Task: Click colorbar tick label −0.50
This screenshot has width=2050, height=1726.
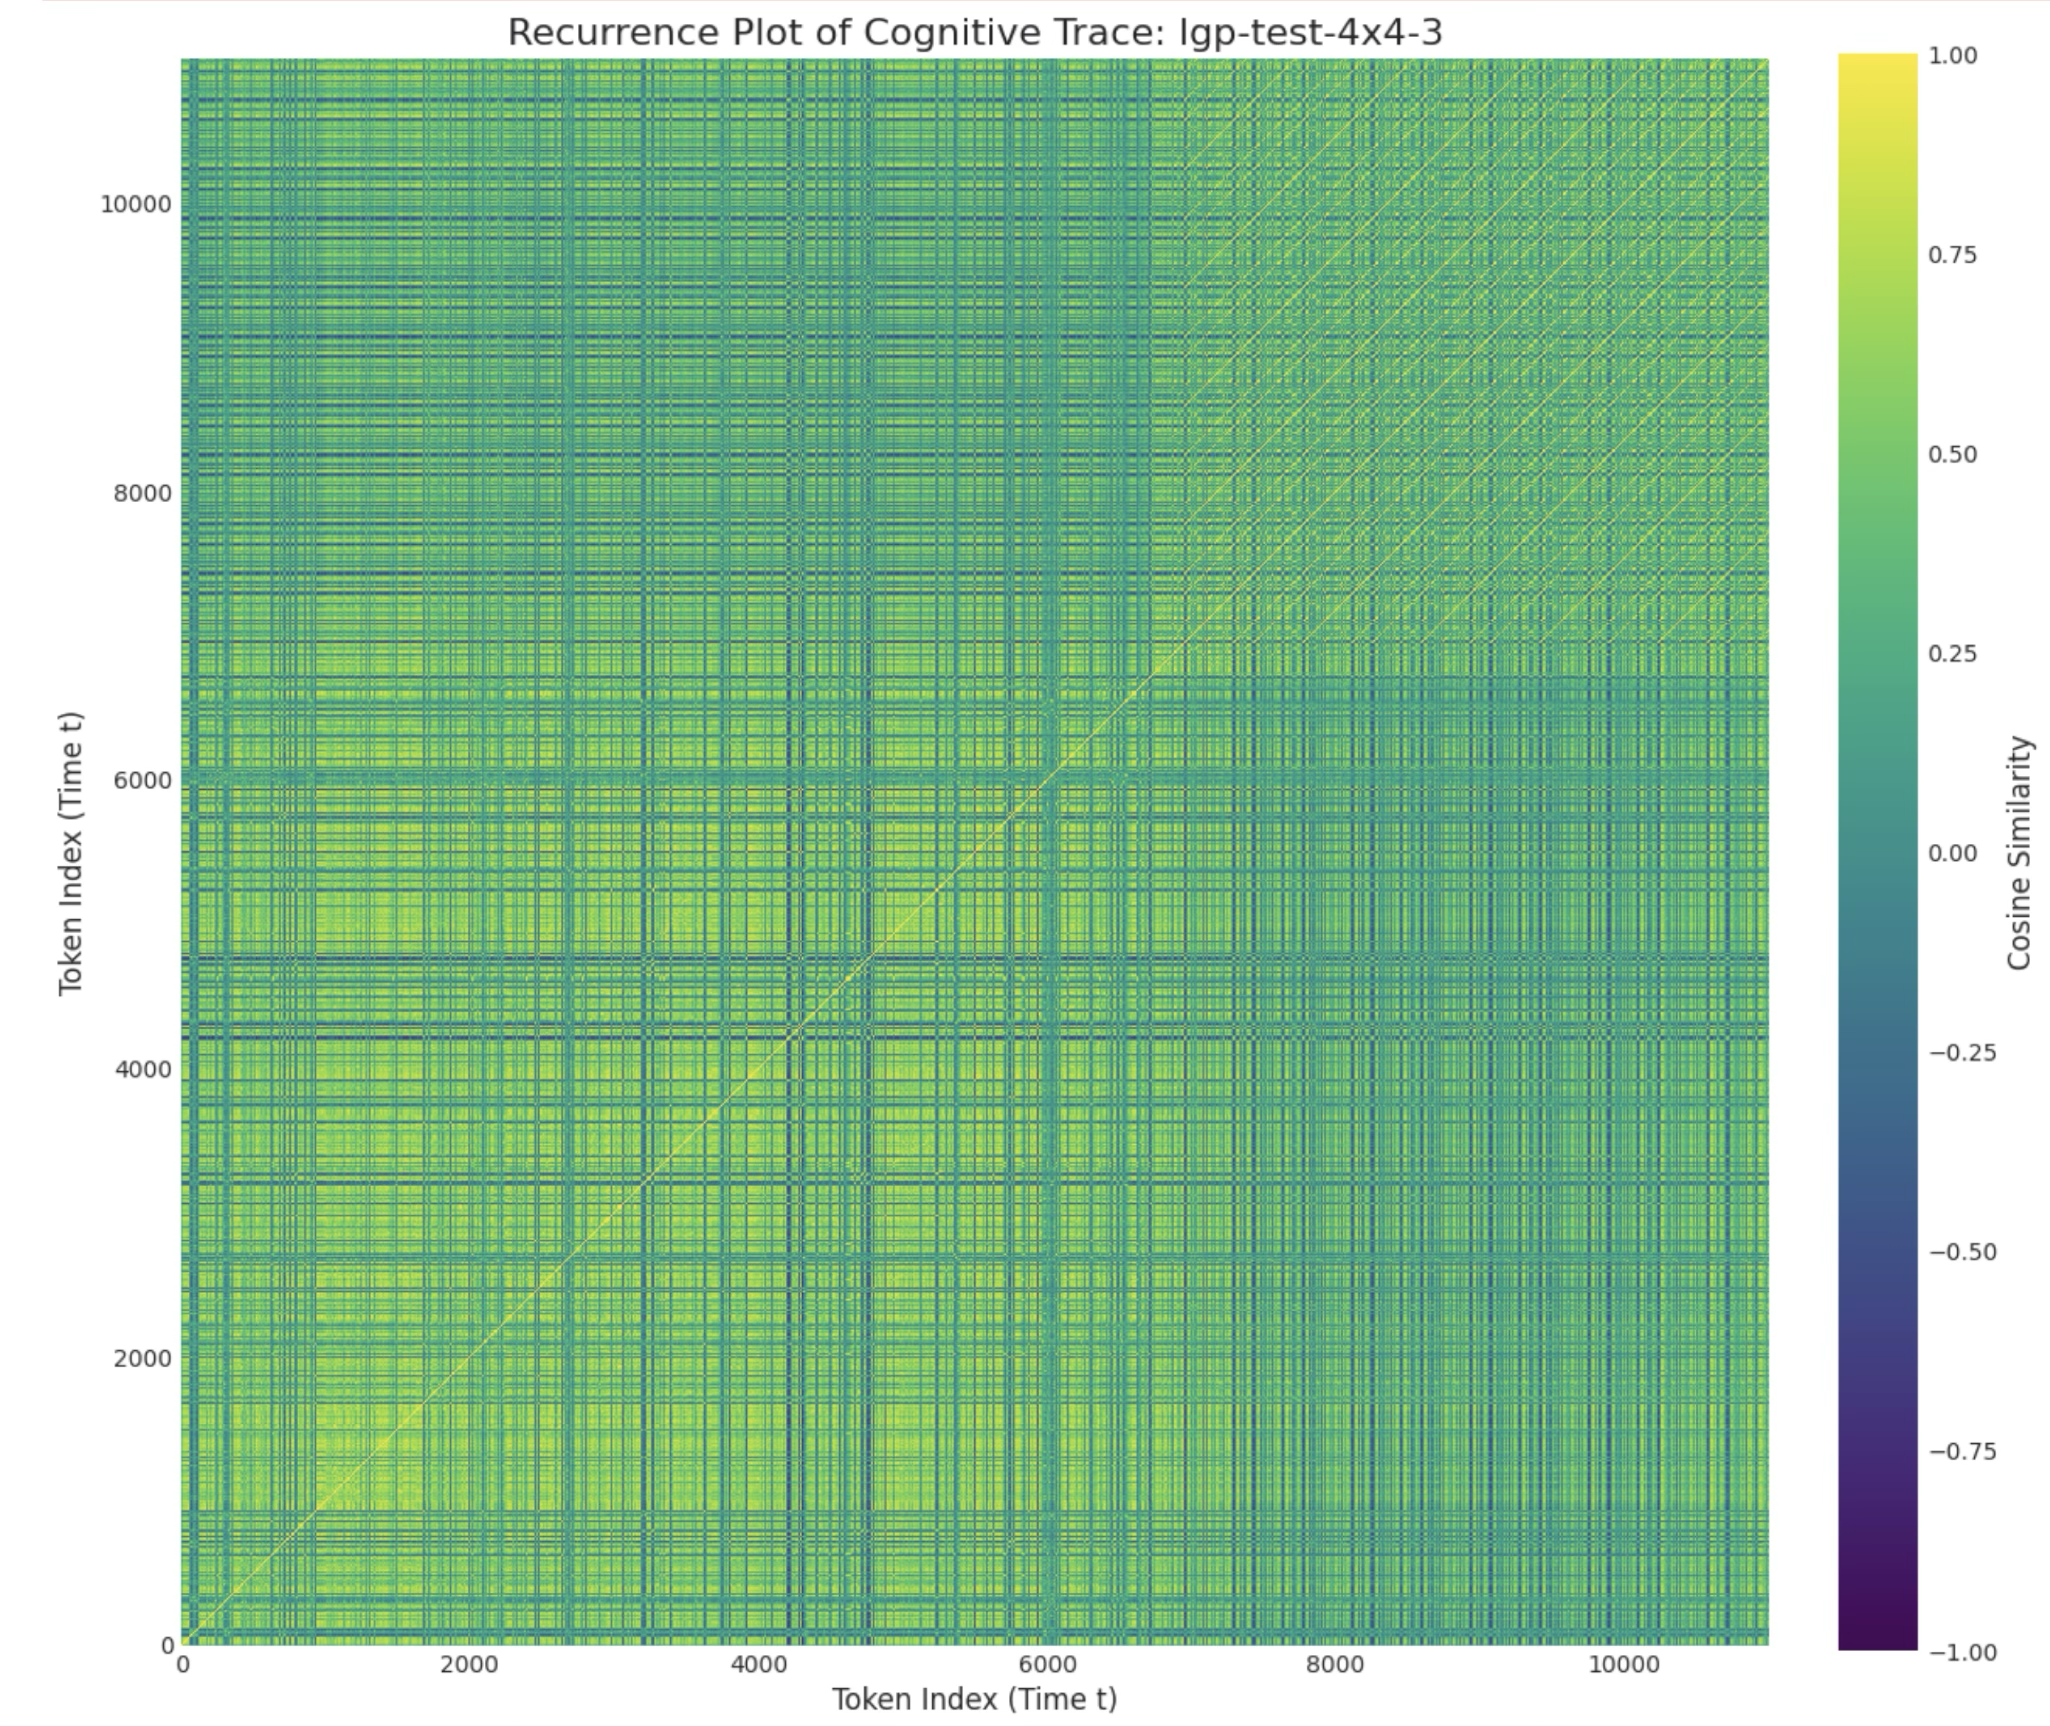Action: click(1962, 1252)
